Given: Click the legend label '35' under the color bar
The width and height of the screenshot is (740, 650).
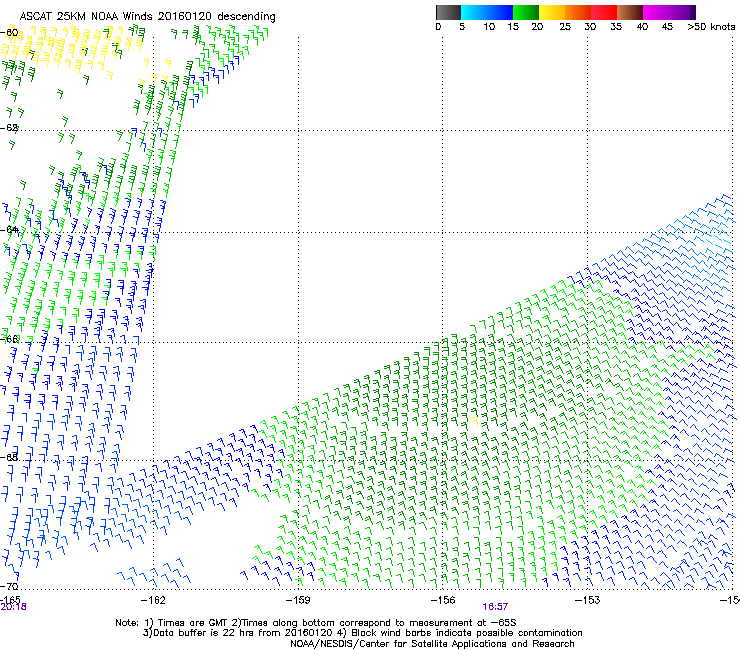Looking at the screenshot, I should pos(616,27).
